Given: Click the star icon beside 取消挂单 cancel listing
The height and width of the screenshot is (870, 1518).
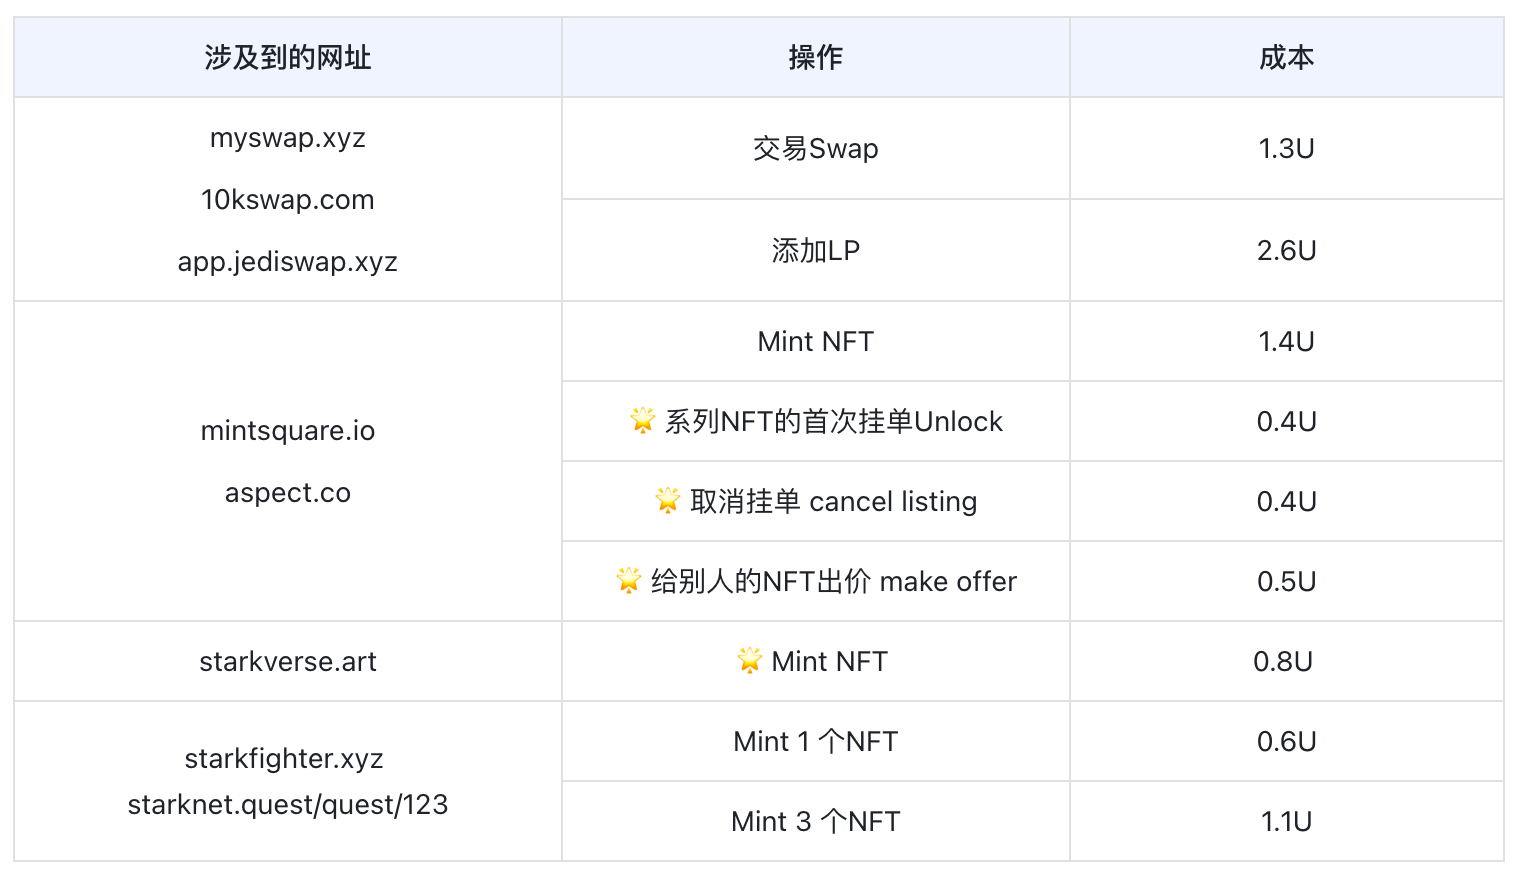Looking at the screenshot, I should pos(667,500).
